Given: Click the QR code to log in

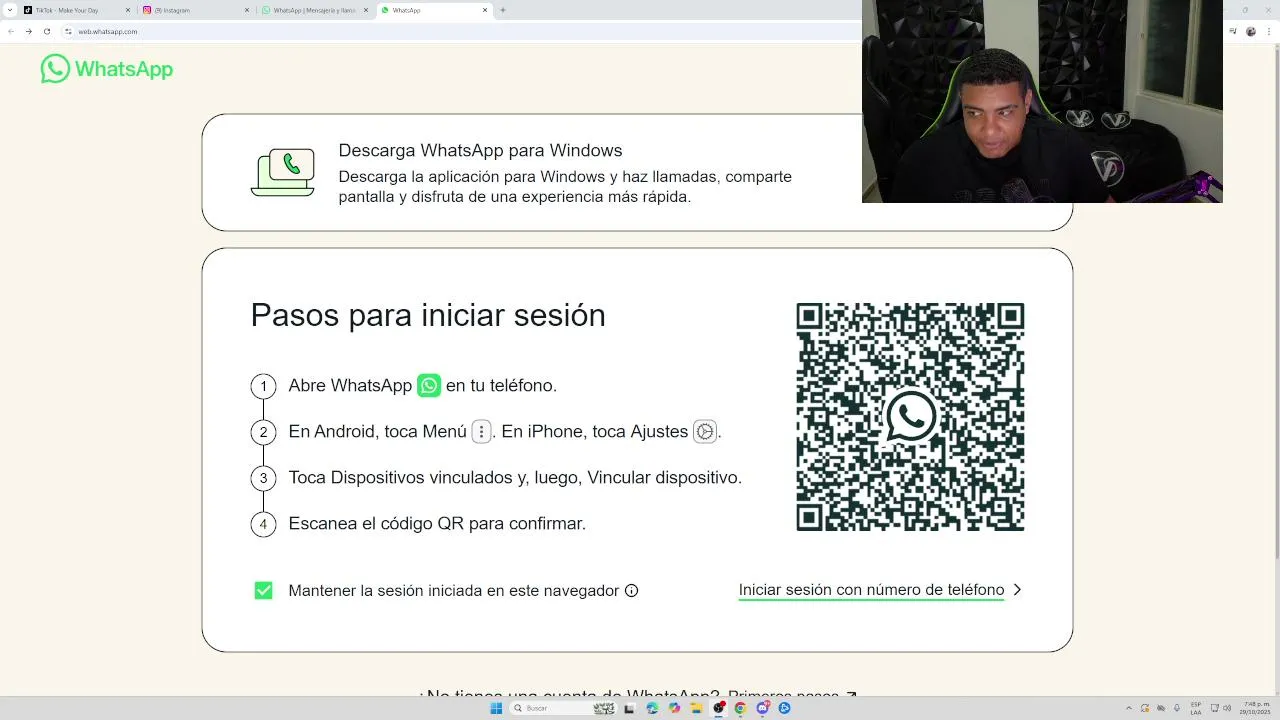Looking at the screenshot, I should pos(910,417).
